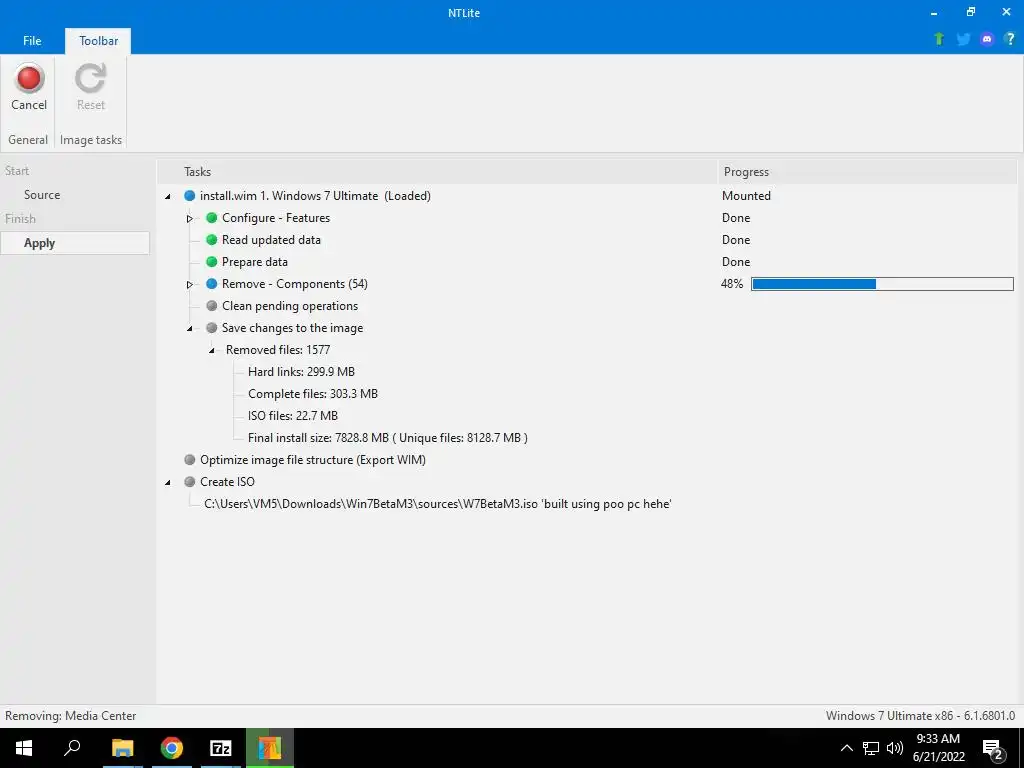This screenshot has width=1024, height=768.
Task: Click grey dot beside Optimize image file structure
Action: pos(189,460)
